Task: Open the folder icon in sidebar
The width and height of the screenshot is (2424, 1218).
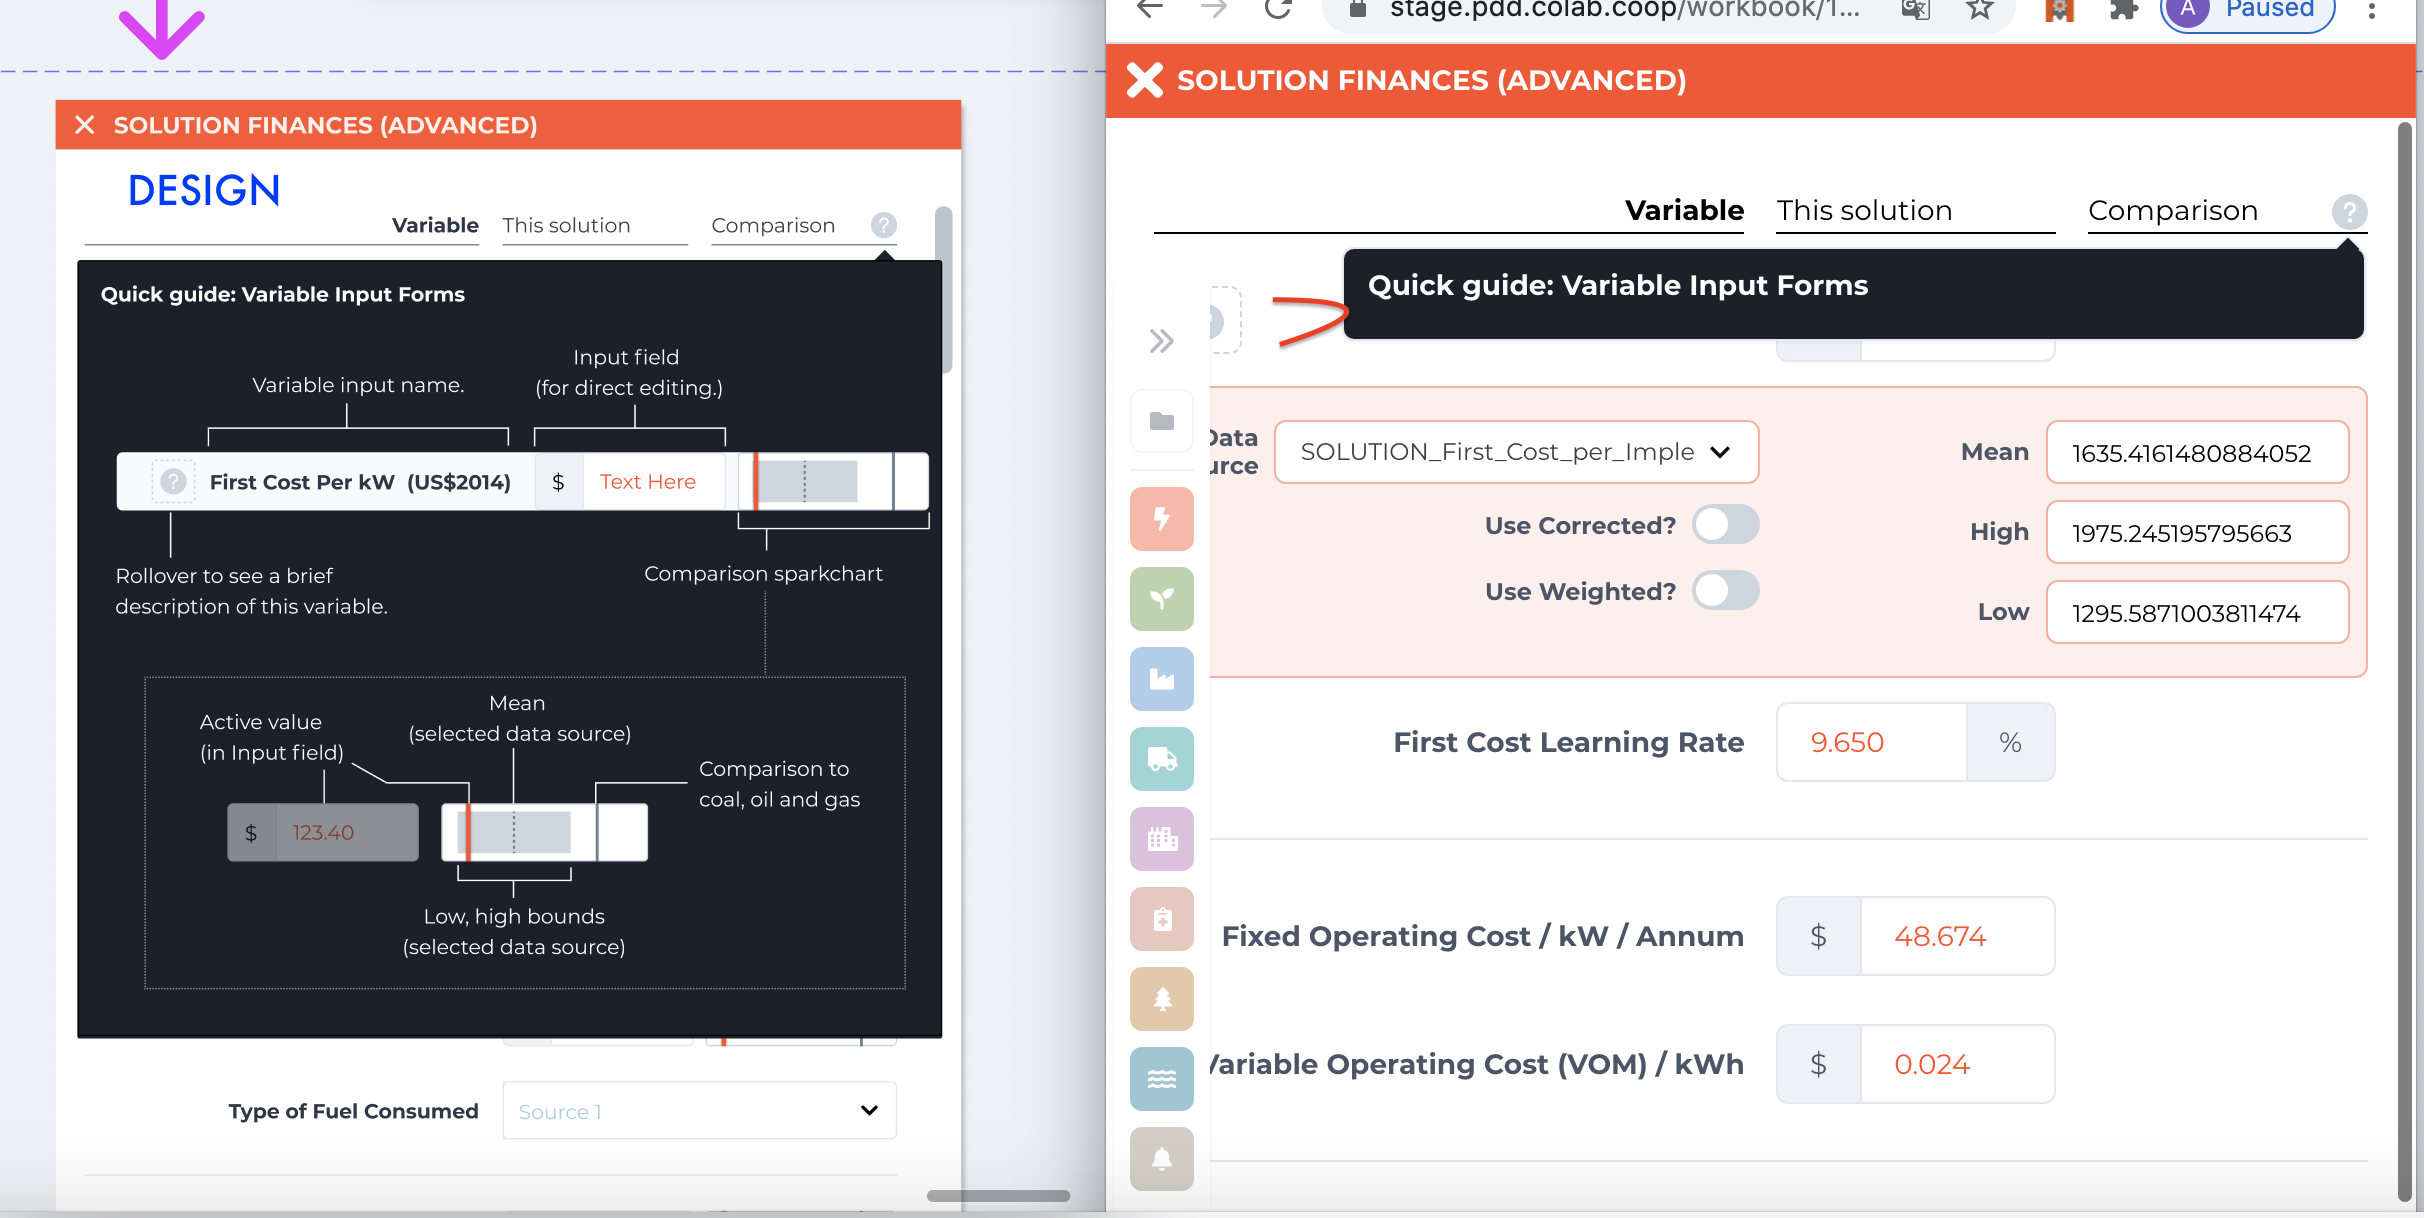Action: (1161, 421)
